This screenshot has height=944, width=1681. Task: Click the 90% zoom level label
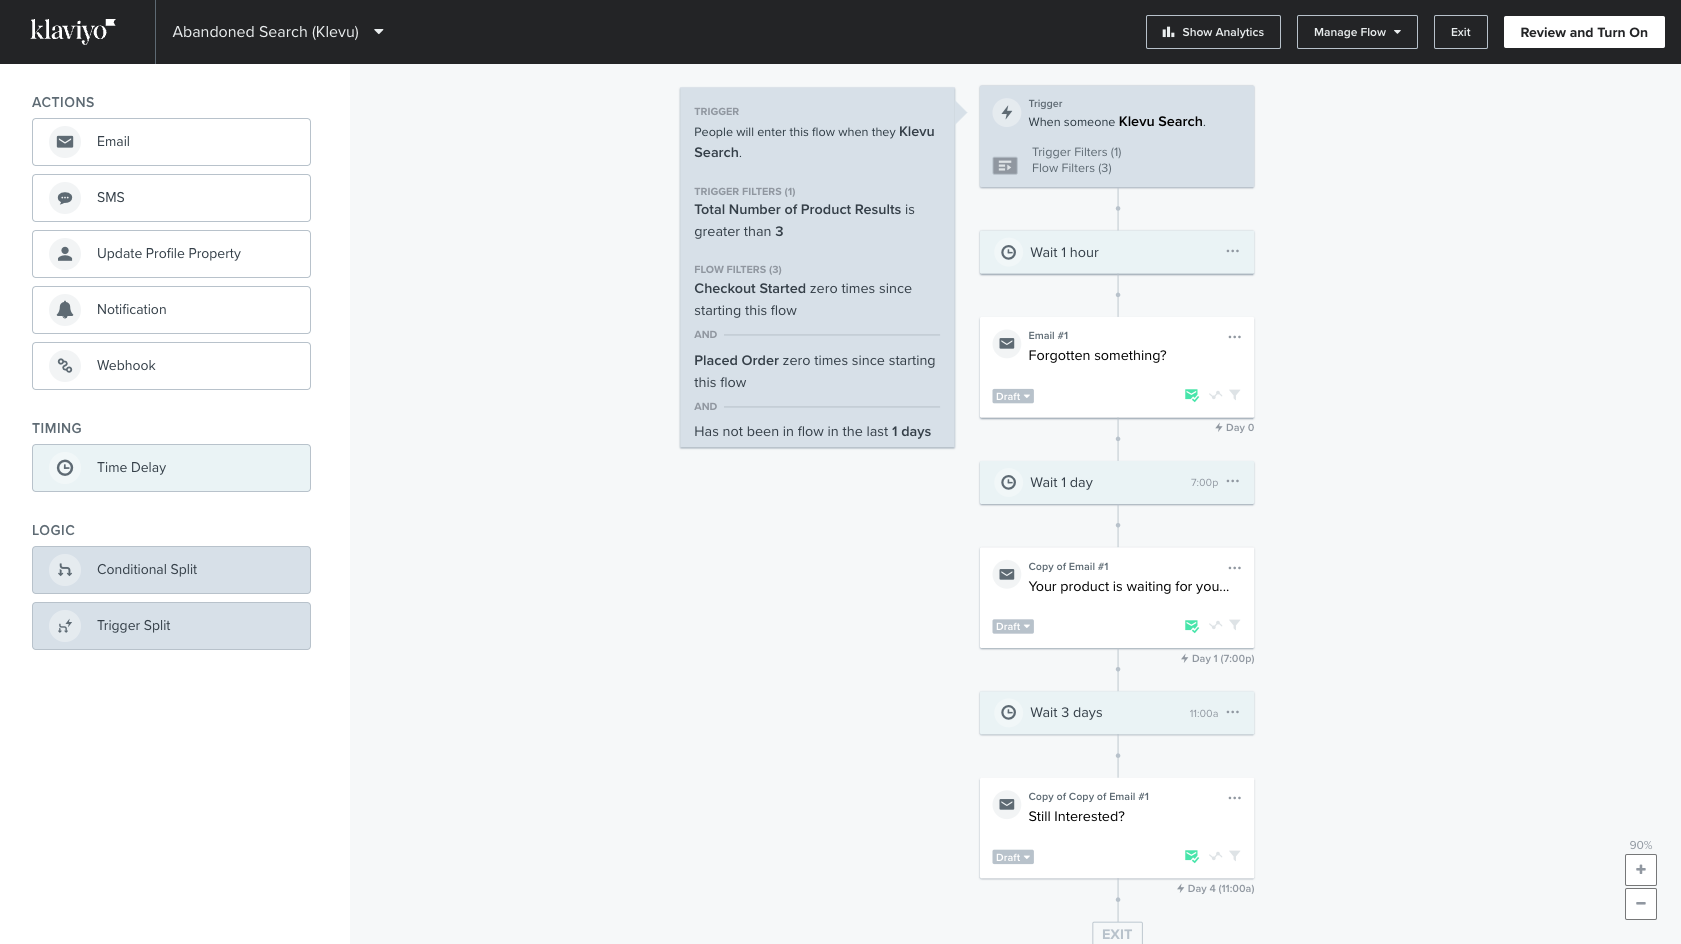[x=1641, y=845]
